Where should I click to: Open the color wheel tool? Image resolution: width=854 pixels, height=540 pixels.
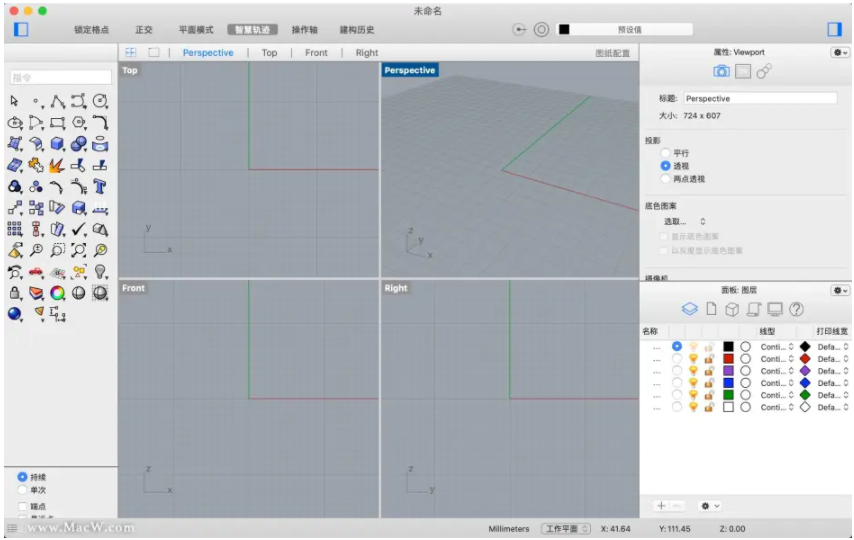57,293
